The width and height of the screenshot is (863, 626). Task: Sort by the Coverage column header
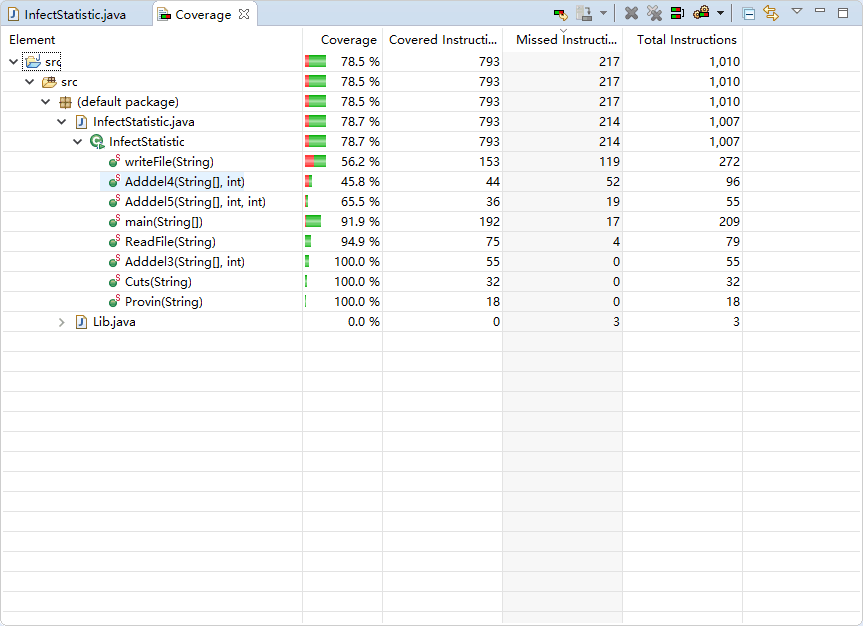[x=342, y=40]
